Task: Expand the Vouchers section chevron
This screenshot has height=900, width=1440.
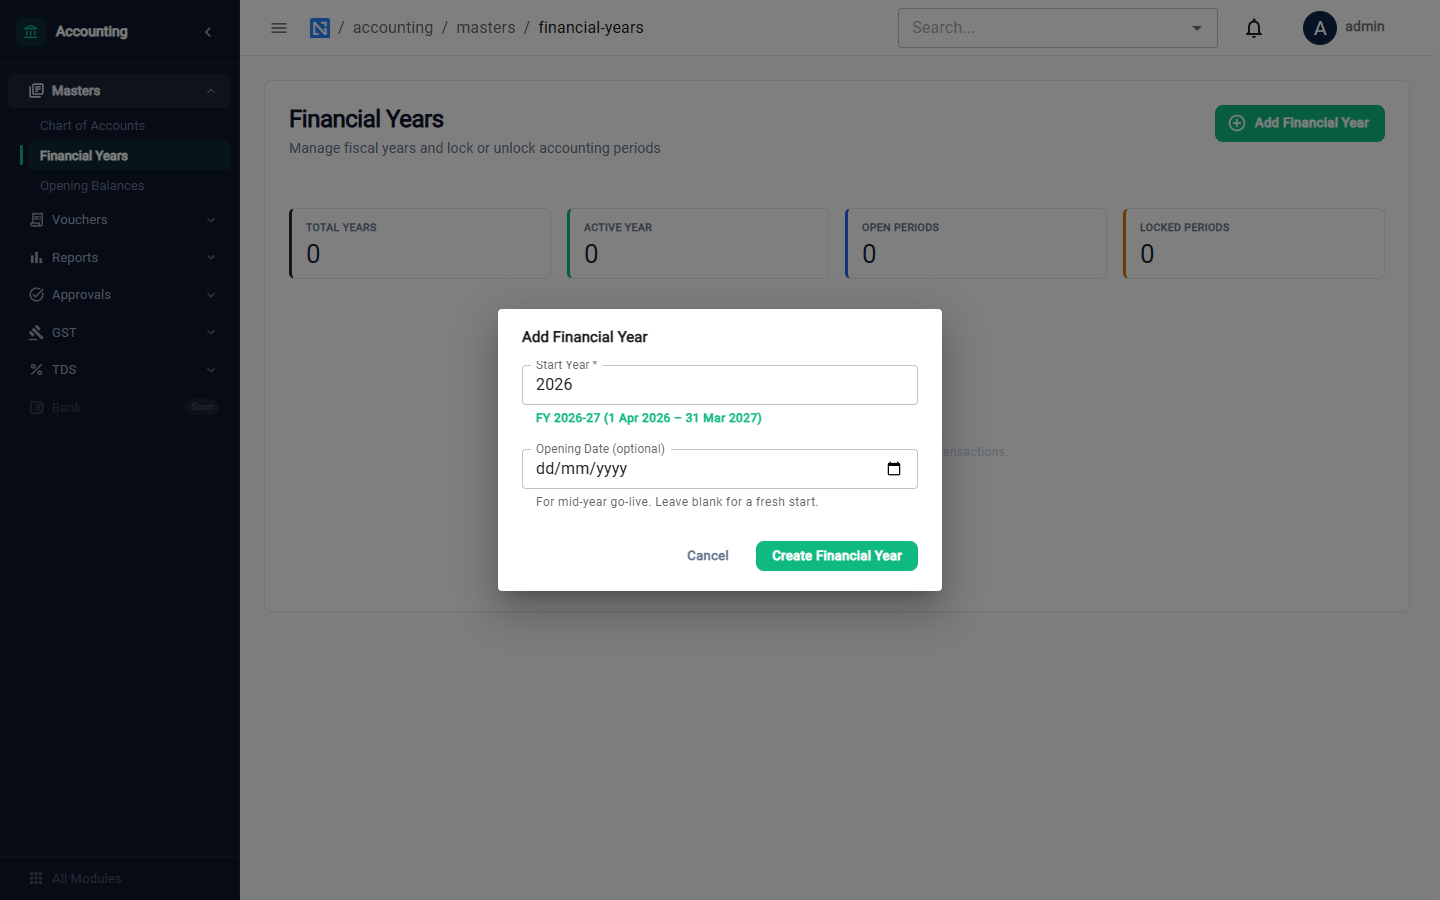Action: [211, 220]
